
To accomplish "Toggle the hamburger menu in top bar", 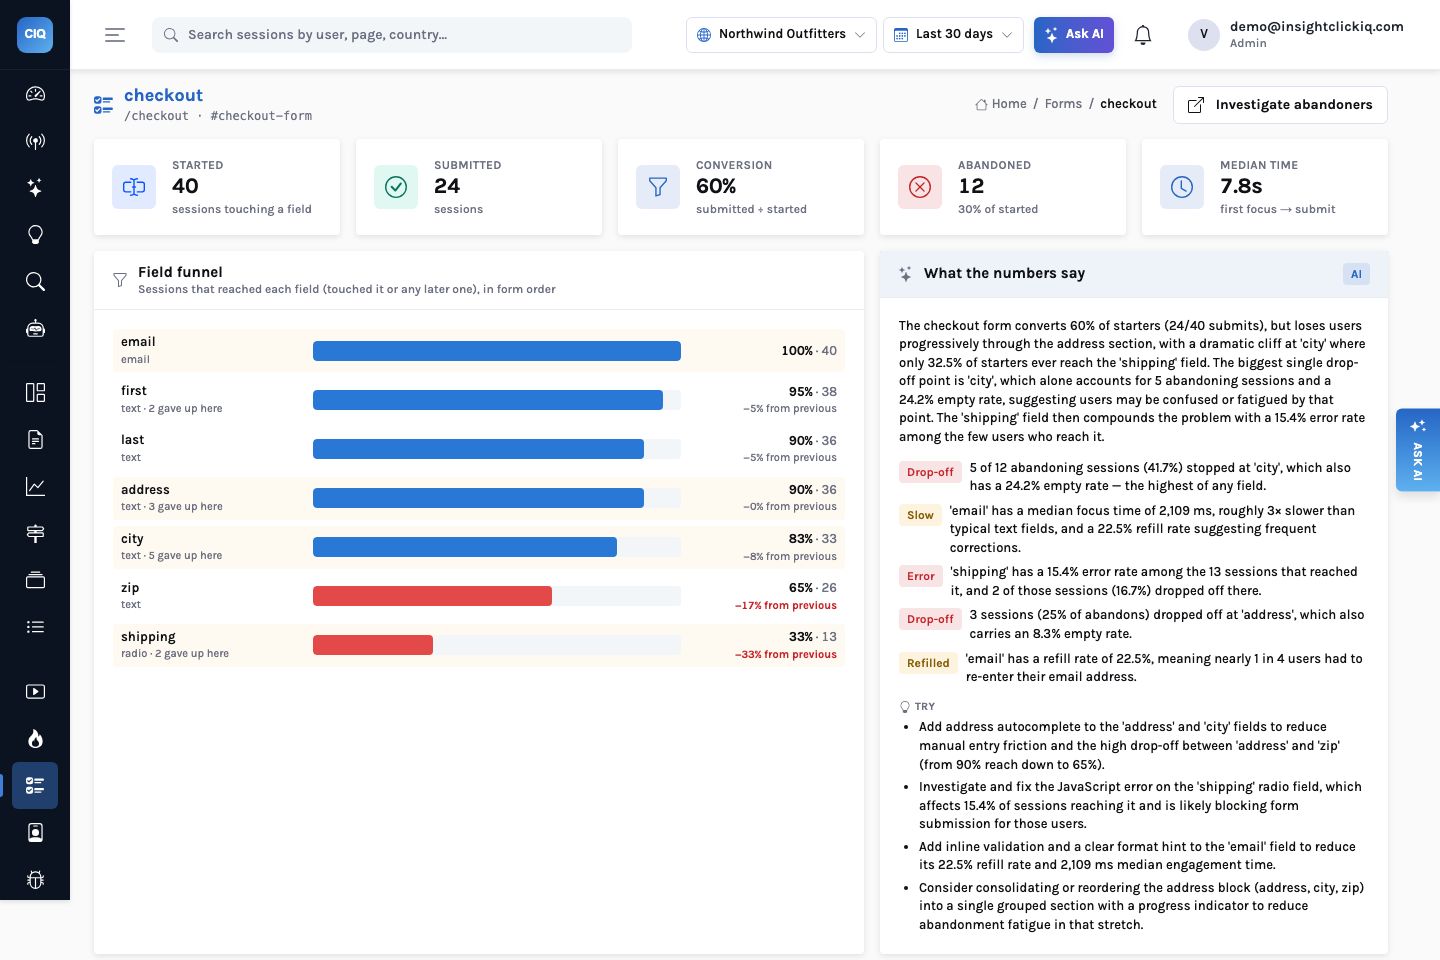I will pos(115,35).
